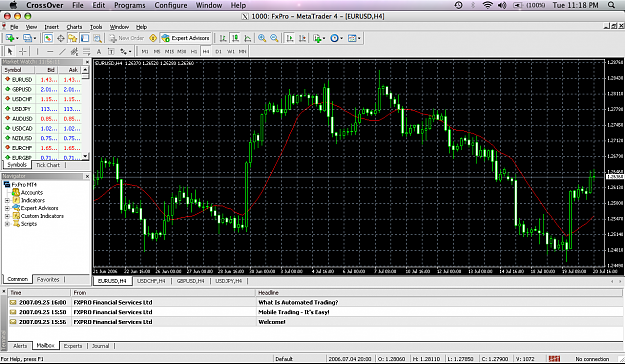Click the Wi-Fi icon in menu bar
Viewport: 625px width, 364px height.
point(487,5)
